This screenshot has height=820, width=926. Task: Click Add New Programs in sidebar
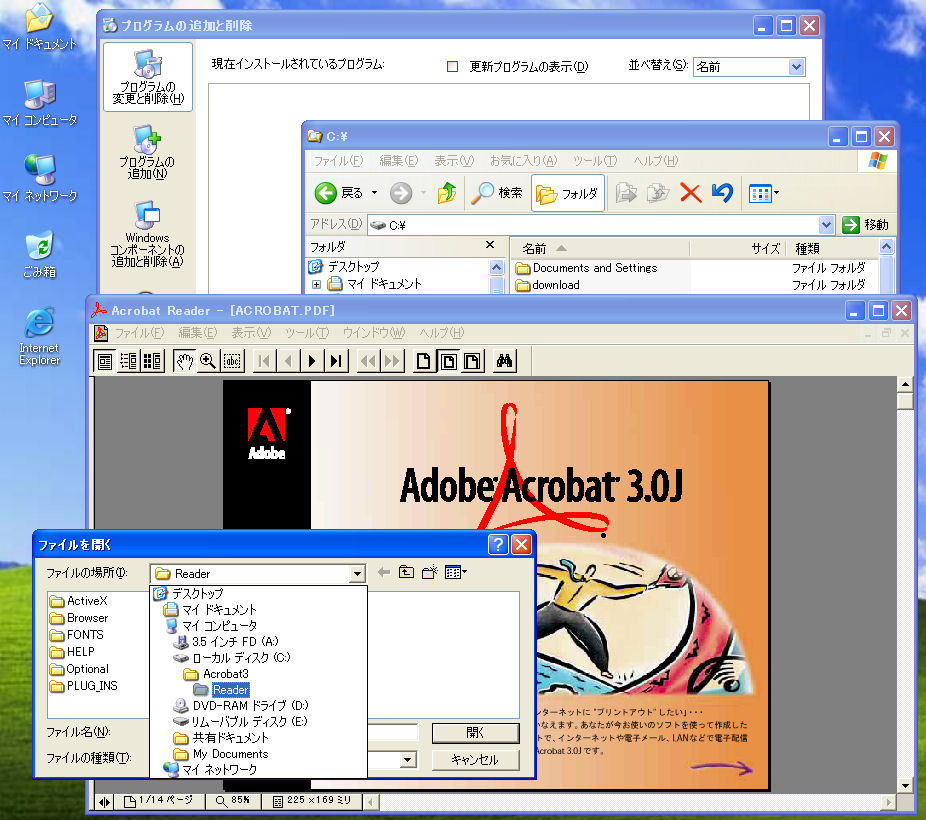147,152
